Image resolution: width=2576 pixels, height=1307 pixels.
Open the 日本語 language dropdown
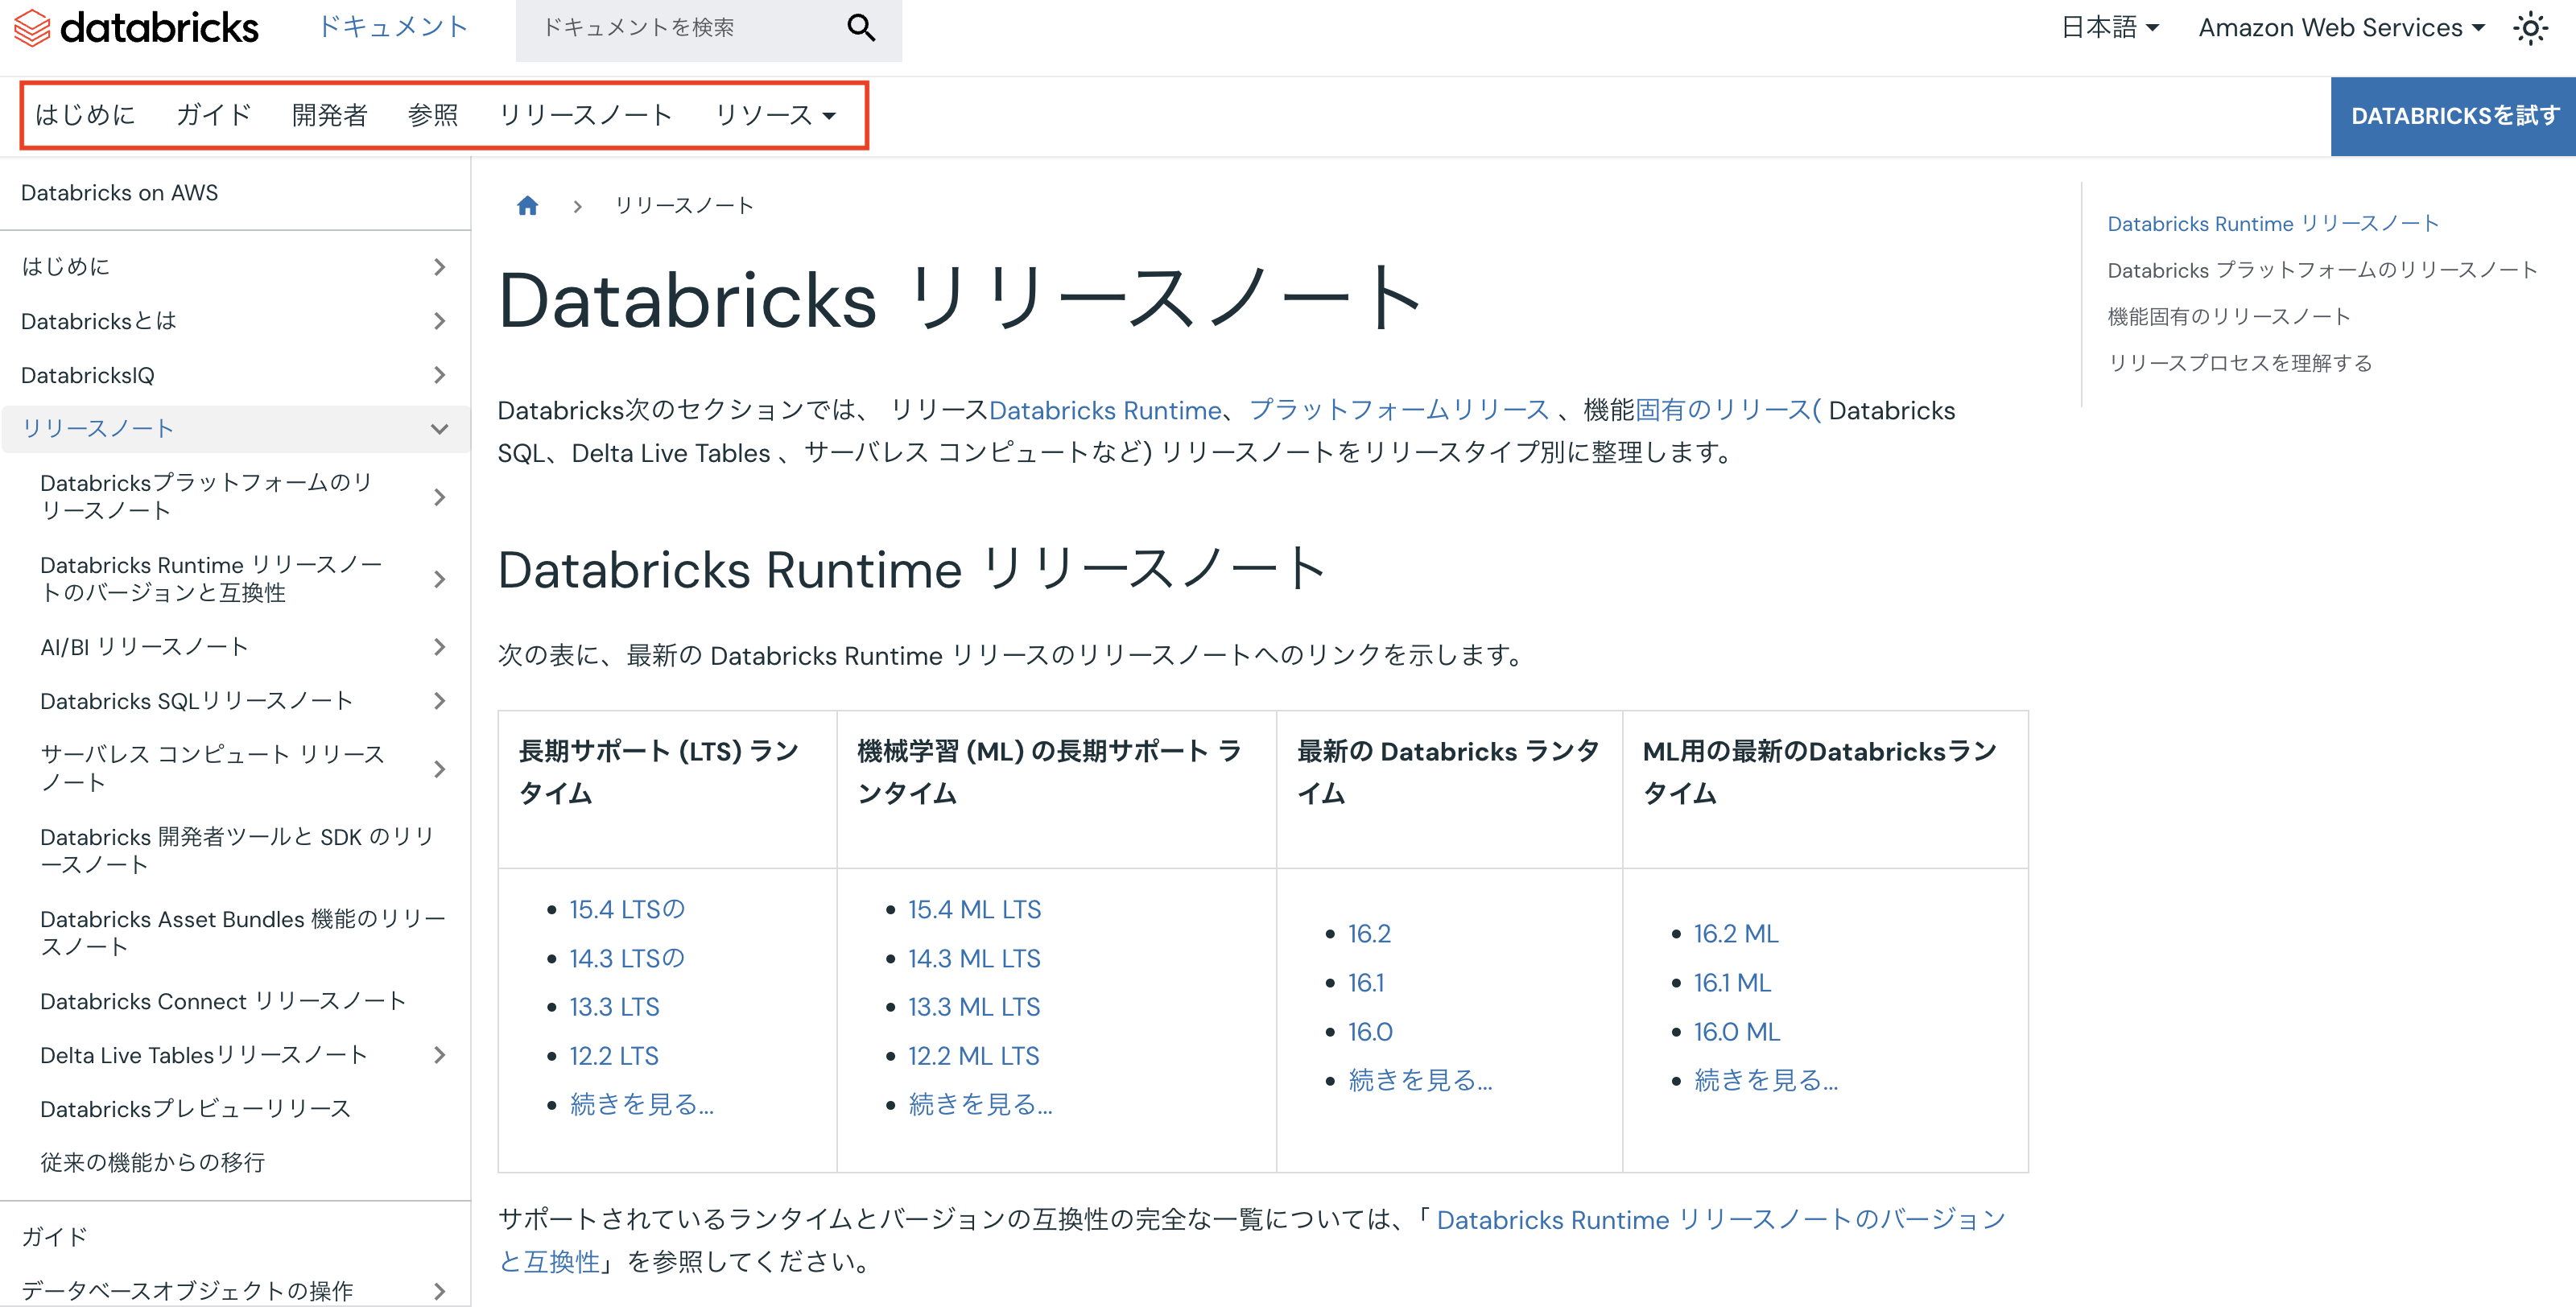(2109, 27)
